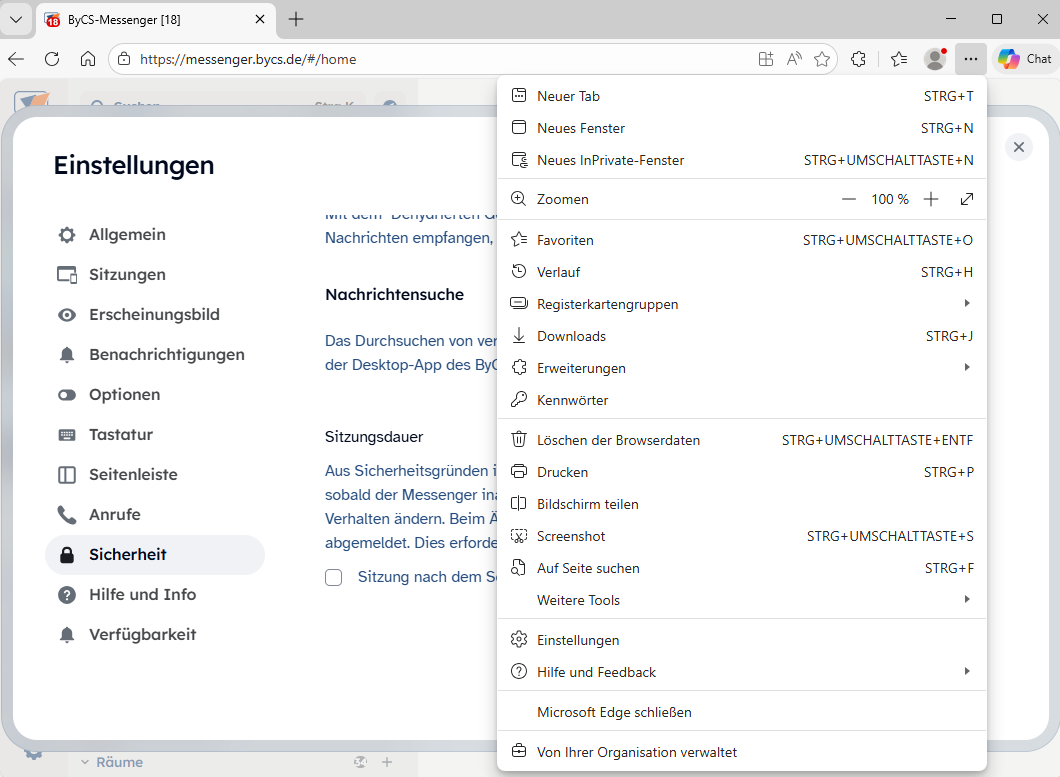Close the Einstellungen dialog with X
Screen dimensions: 1060x777
tap(1019, 147)
